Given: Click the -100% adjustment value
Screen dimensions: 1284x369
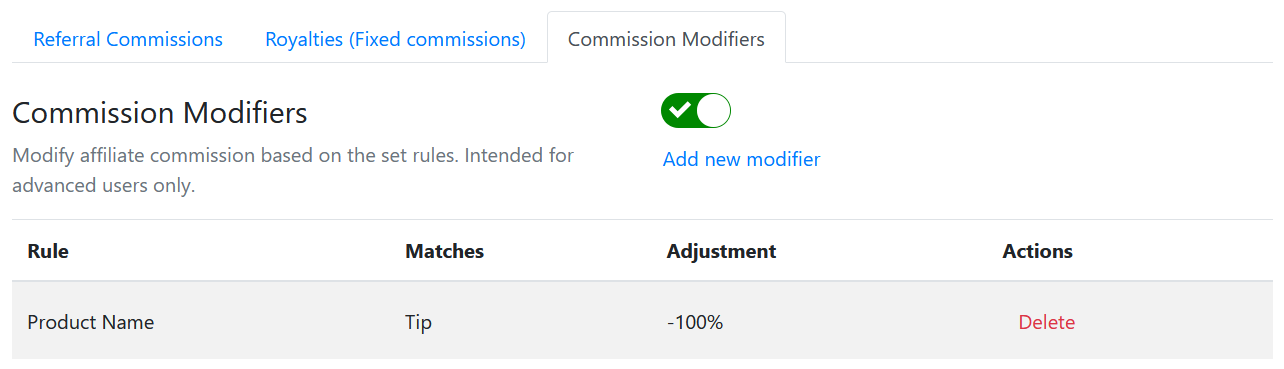Looking at the screenshot, I should (695, 322).
